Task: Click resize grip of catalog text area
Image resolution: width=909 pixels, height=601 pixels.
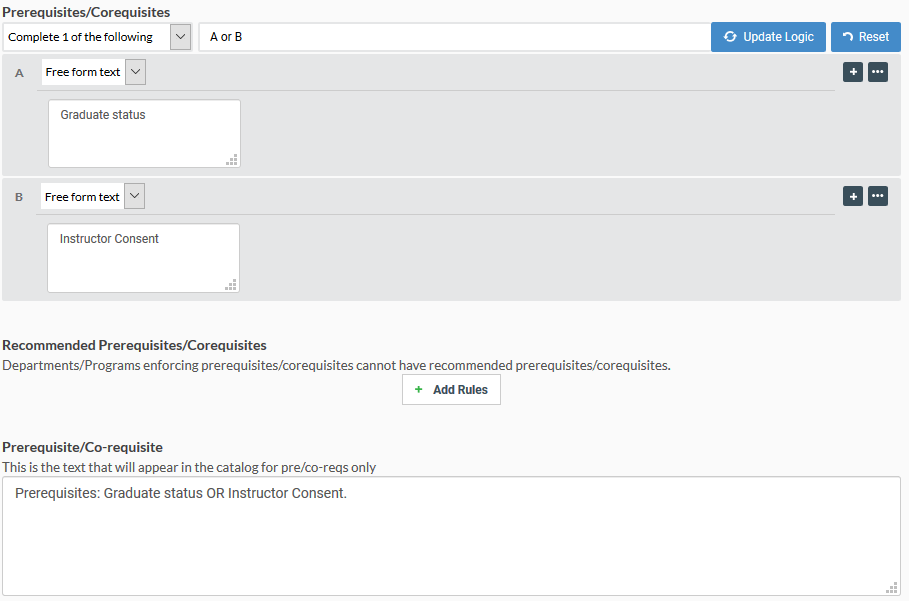Action: (892, 588)
